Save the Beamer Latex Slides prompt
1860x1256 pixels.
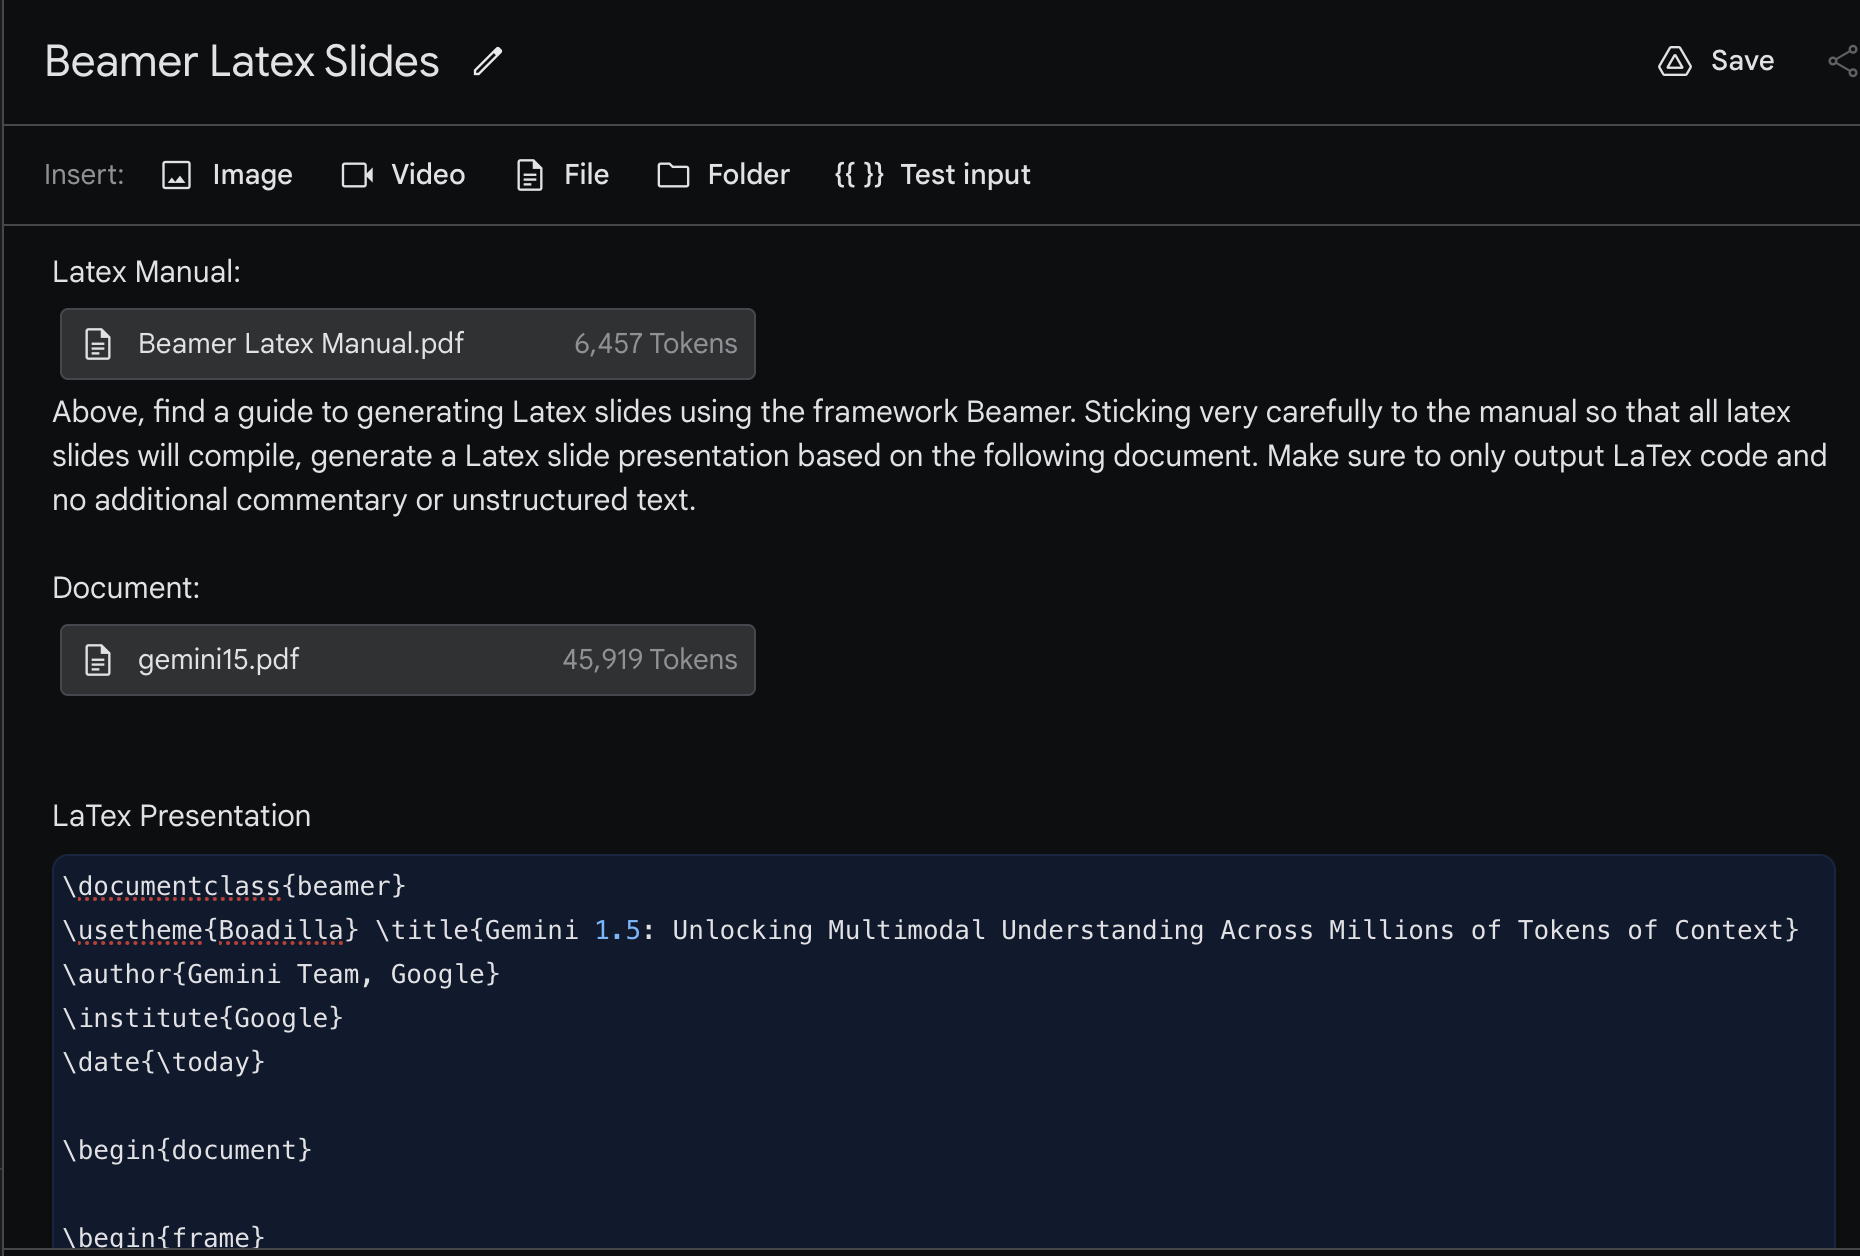(1742, 61)
